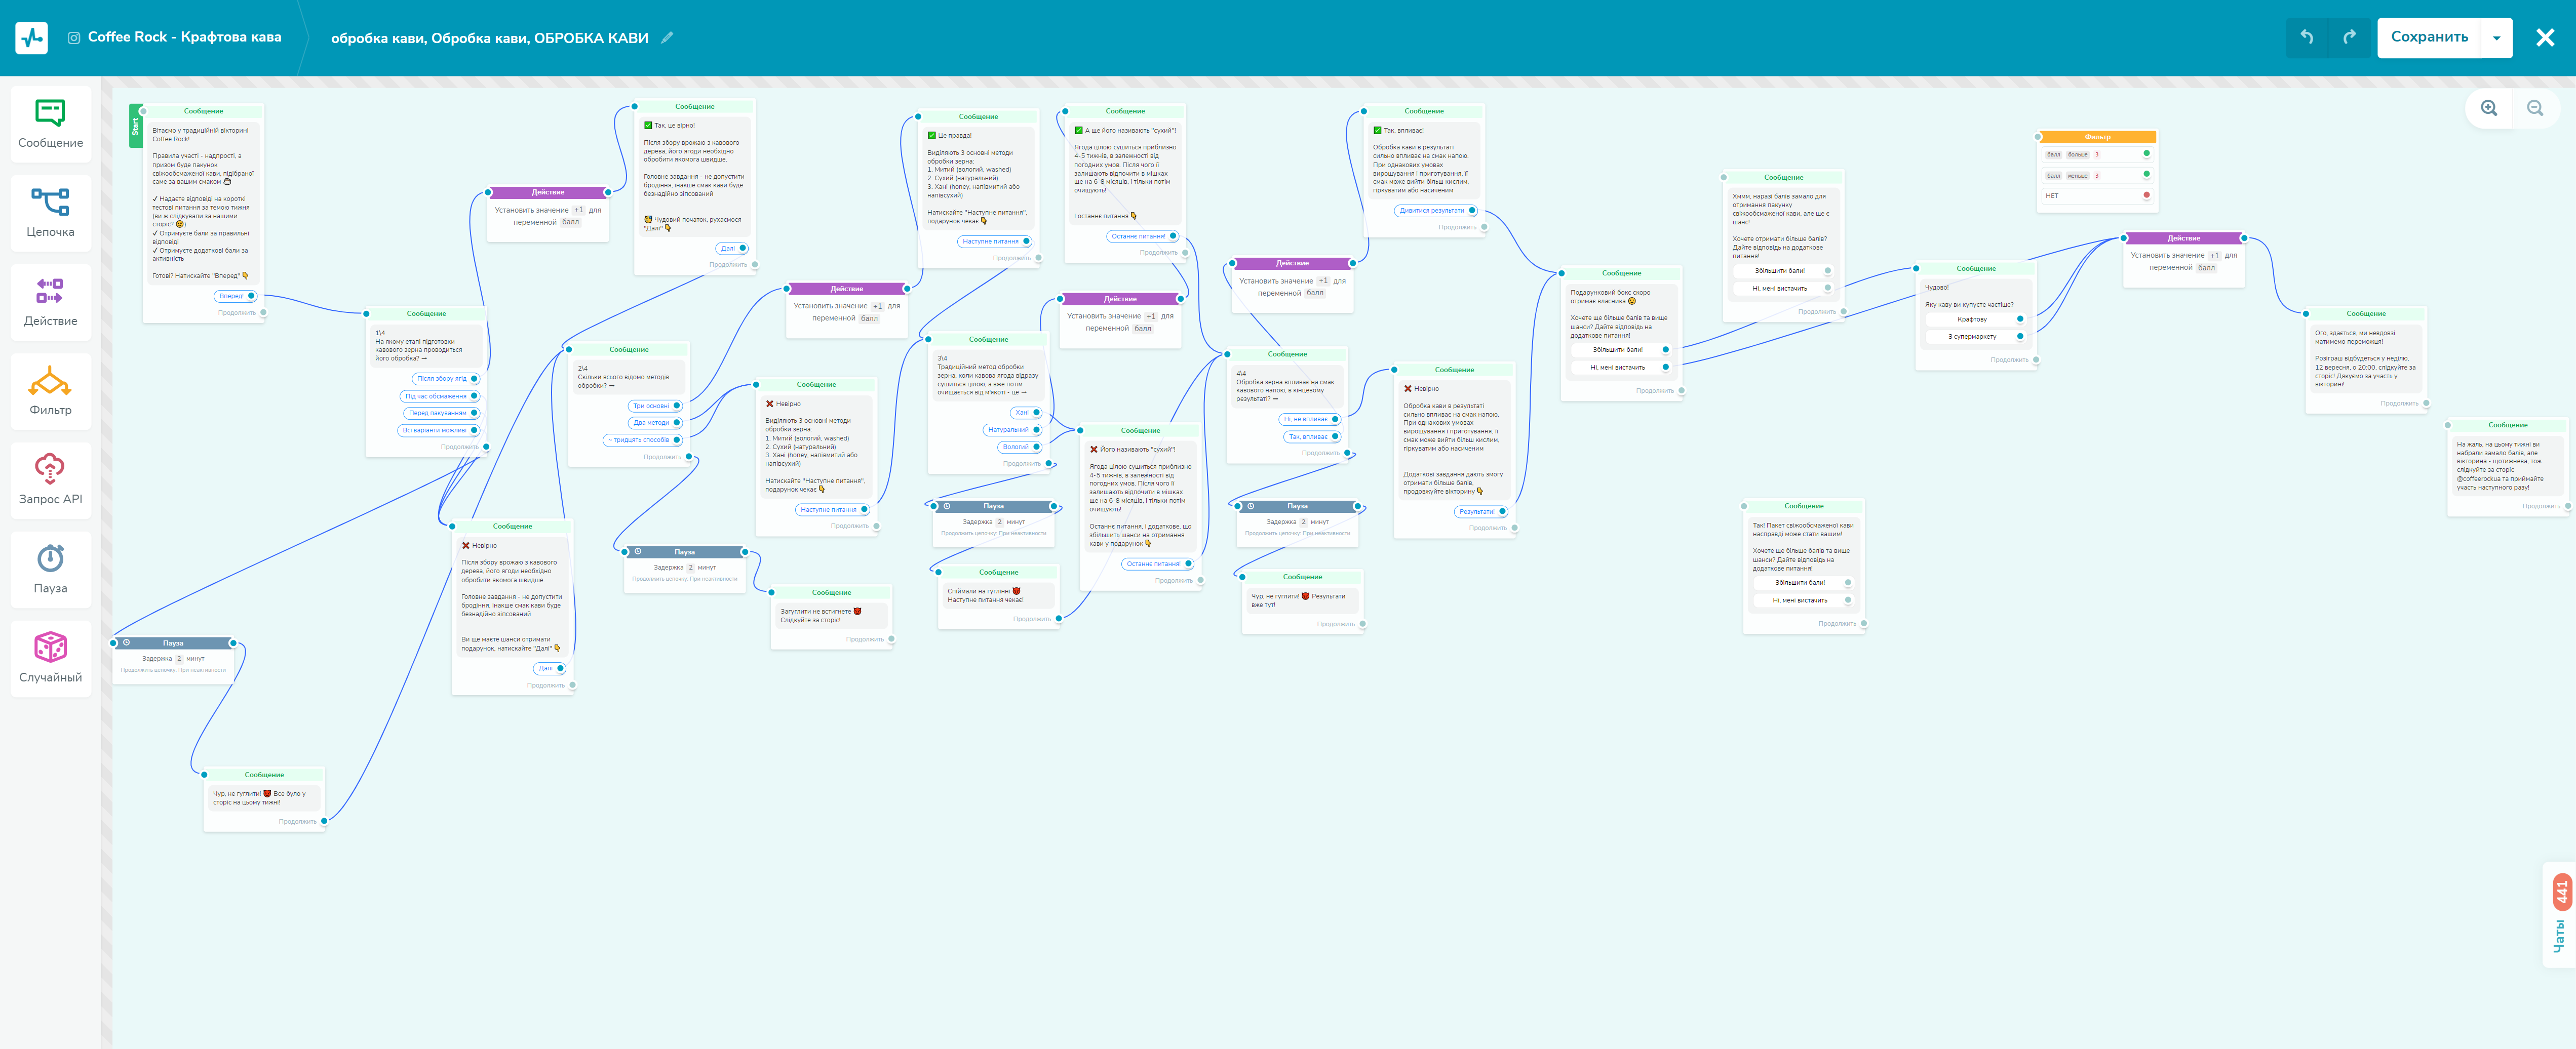The image size is (2576, 1049).
Task: Open the Чаты 441 side tab
Action: tap(2559, 915)
